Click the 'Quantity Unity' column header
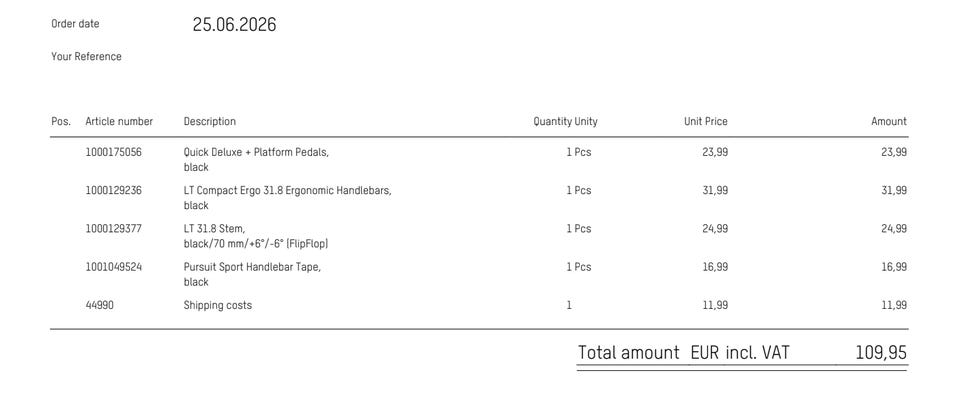The height and width of the screenshot is (399, 960). [x=565, y=121]
